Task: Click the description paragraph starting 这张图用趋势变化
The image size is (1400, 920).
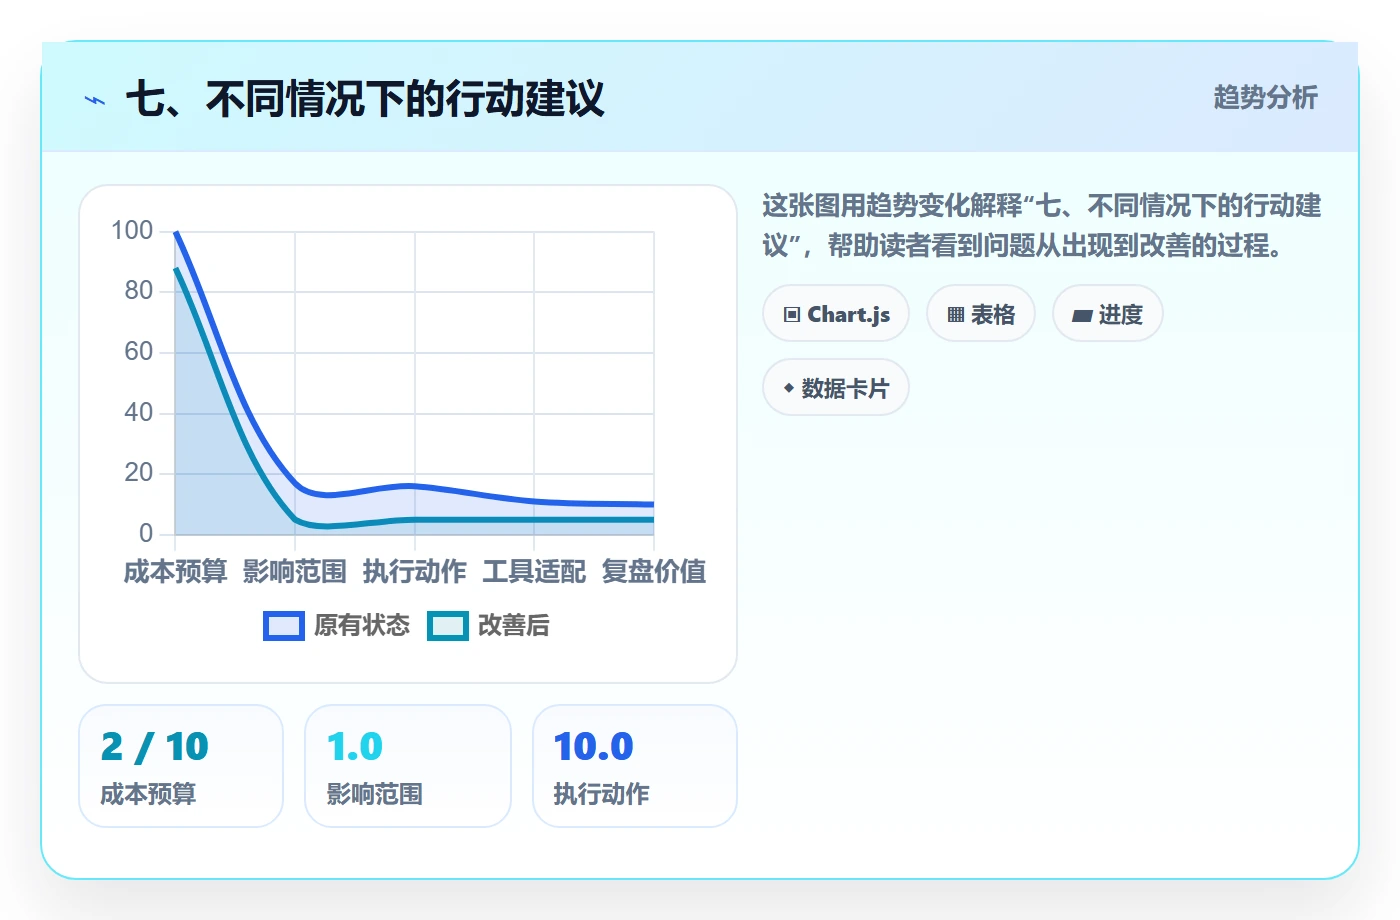Action: tap(1042, 226)
